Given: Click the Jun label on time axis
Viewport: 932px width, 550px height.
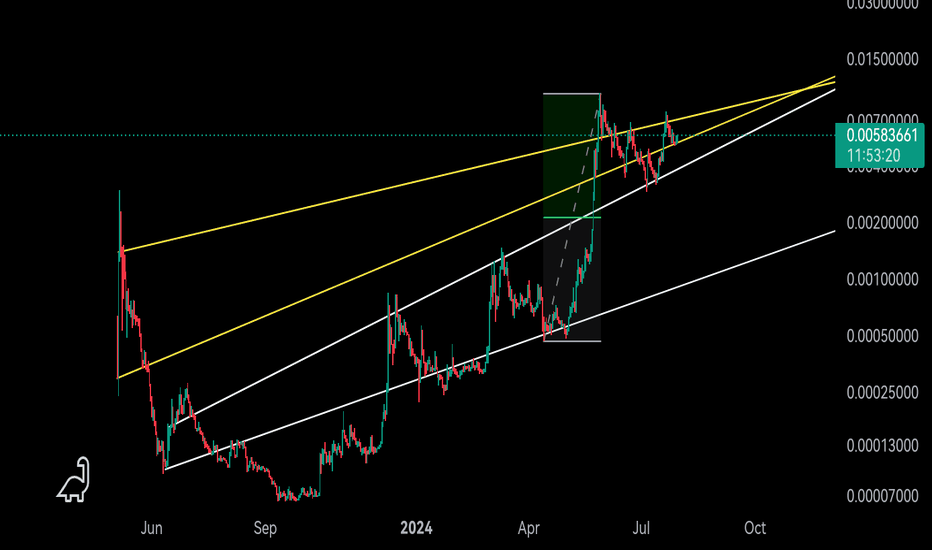Looking at the screenshot, I should (152, 528).
